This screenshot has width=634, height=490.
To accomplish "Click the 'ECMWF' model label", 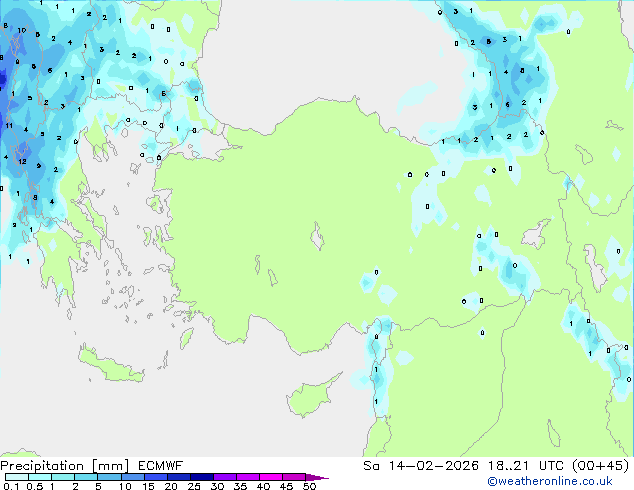I will pos(160,466).
